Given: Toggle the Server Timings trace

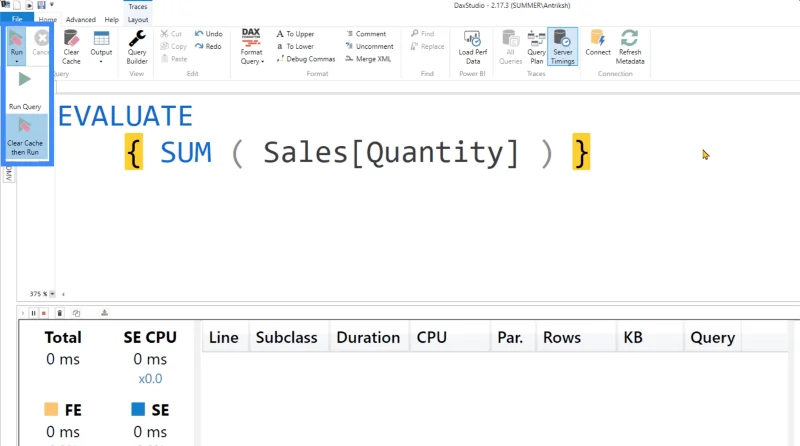Looking at the screenshot, I should coord(563,46).
